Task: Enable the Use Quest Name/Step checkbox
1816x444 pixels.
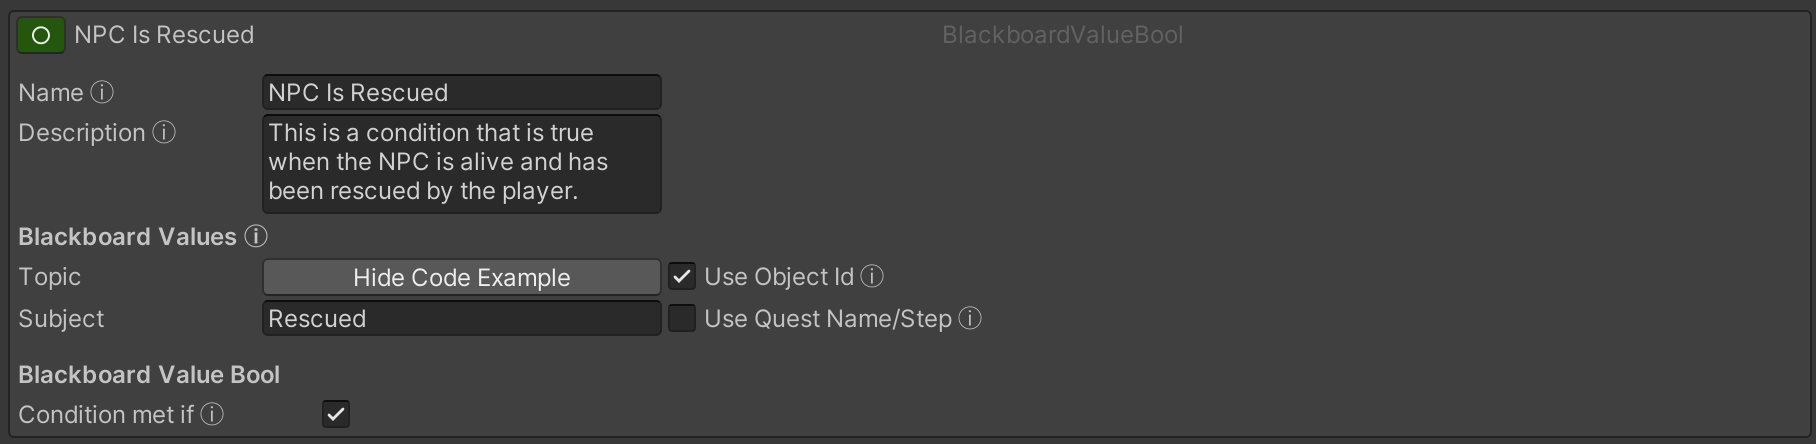Action: (x=682, y=319)
